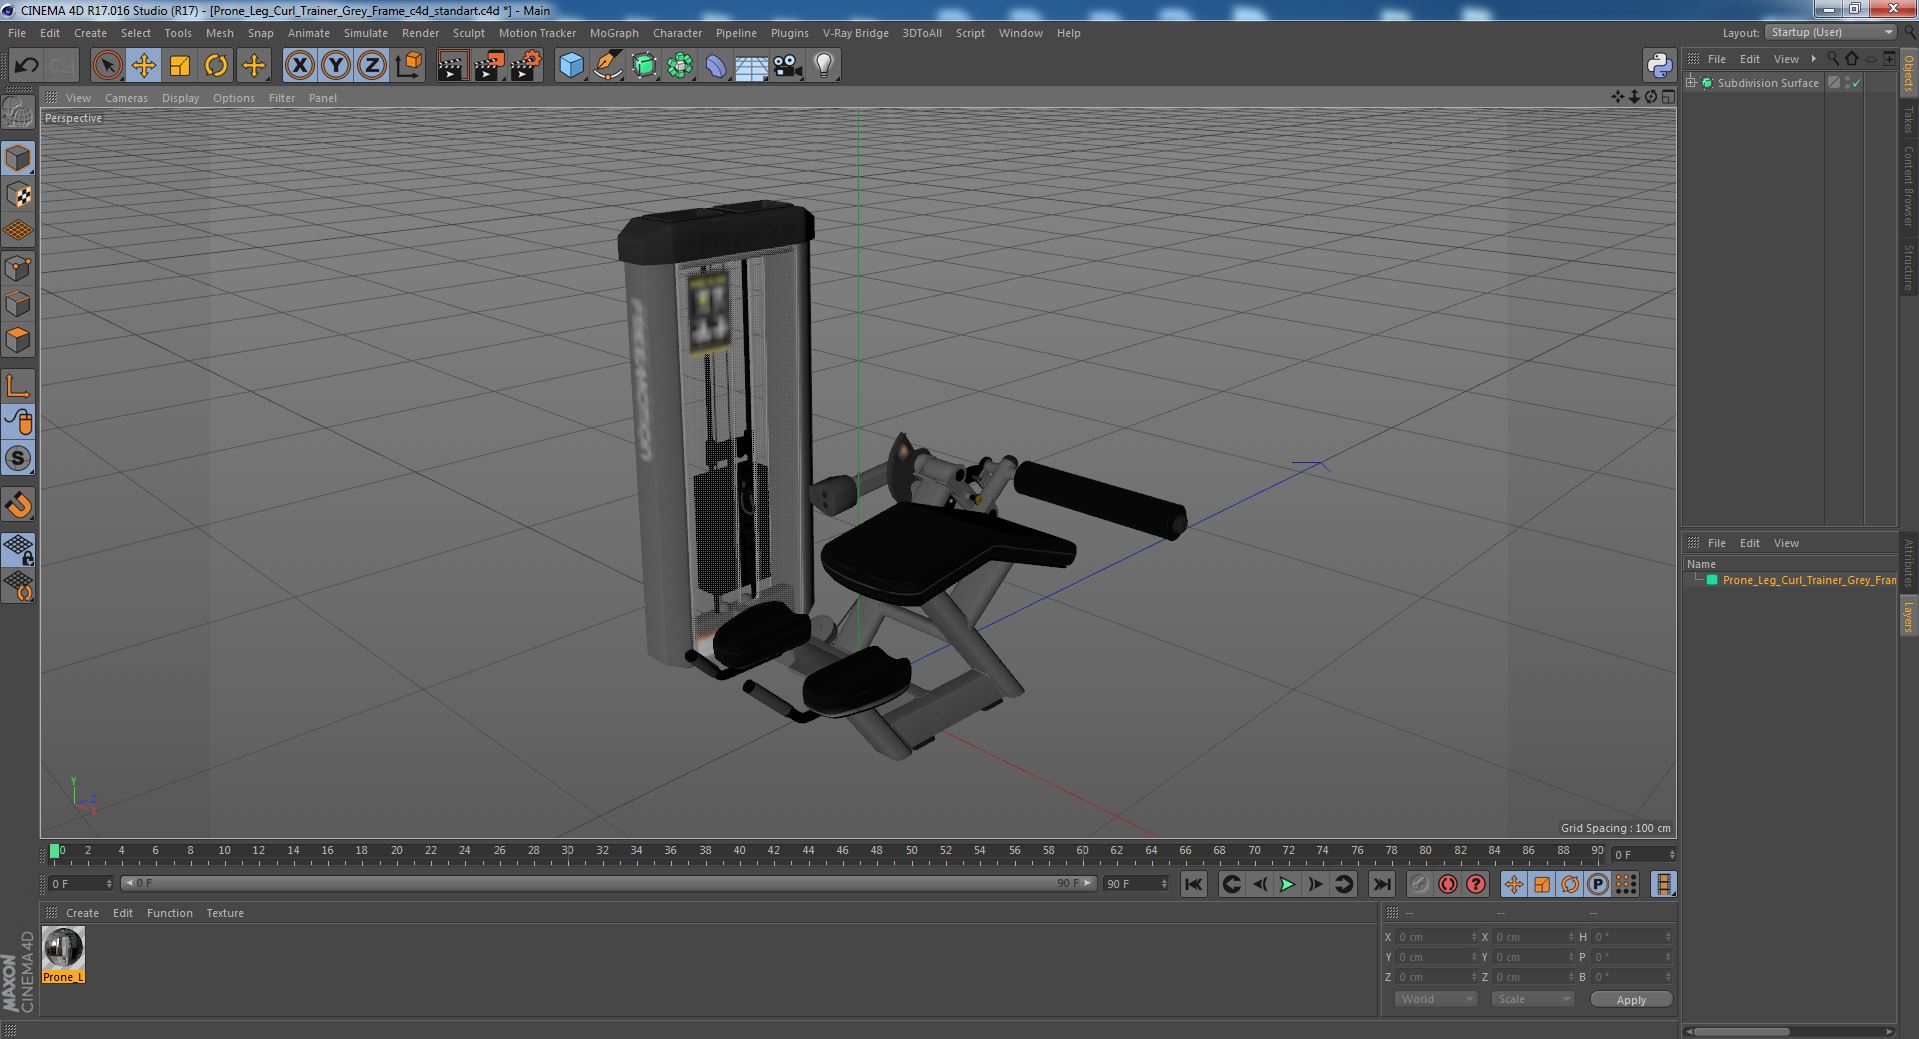The image size is (1919, 1039).
Task: Add a Camera object
Action: (x=788, y=66)
